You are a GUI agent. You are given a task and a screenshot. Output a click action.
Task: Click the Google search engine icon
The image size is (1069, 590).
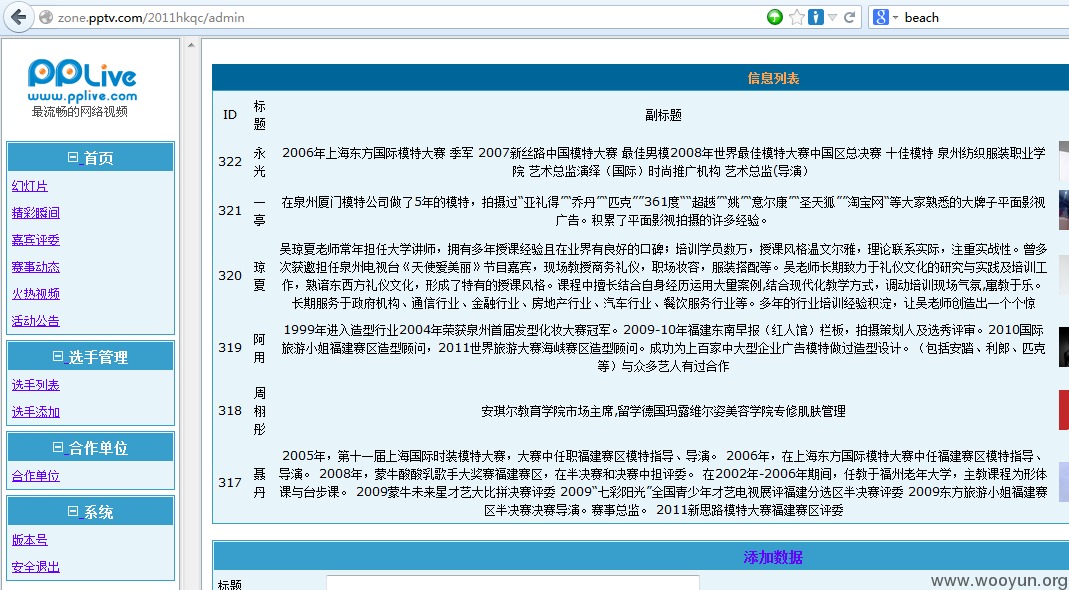(x=881, y=18)
